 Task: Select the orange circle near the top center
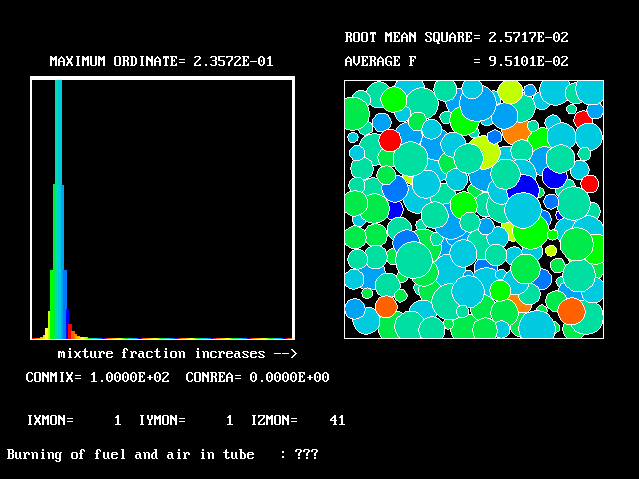tap(516, 132)
